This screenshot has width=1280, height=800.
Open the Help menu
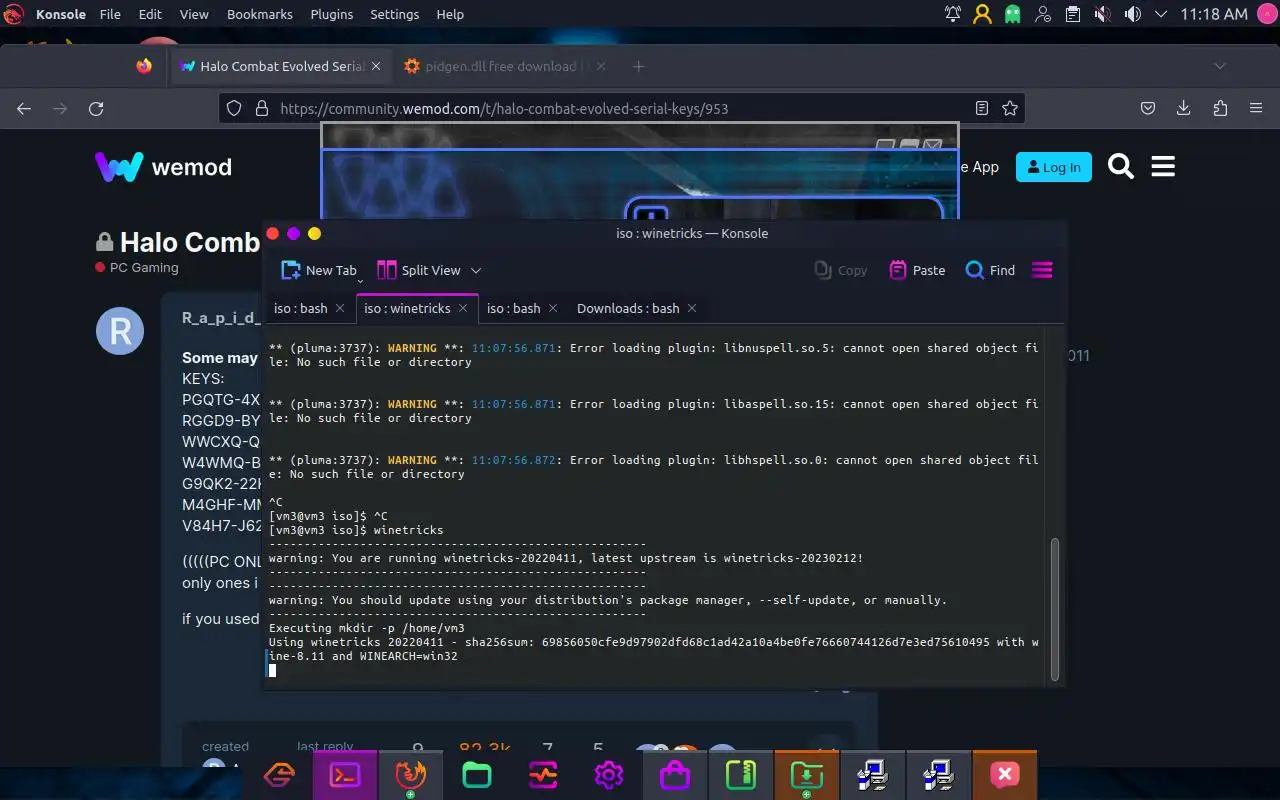tap(450, 14)
